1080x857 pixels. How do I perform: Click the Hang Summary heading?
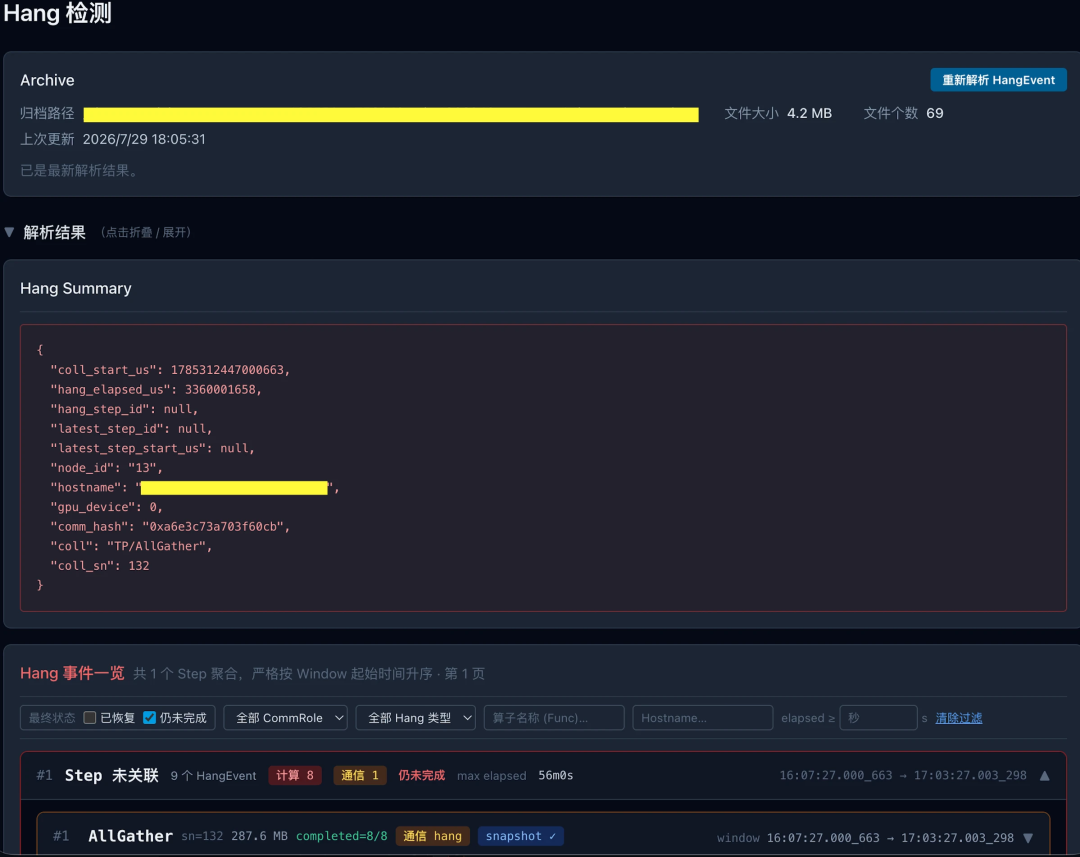coord(76,289)
